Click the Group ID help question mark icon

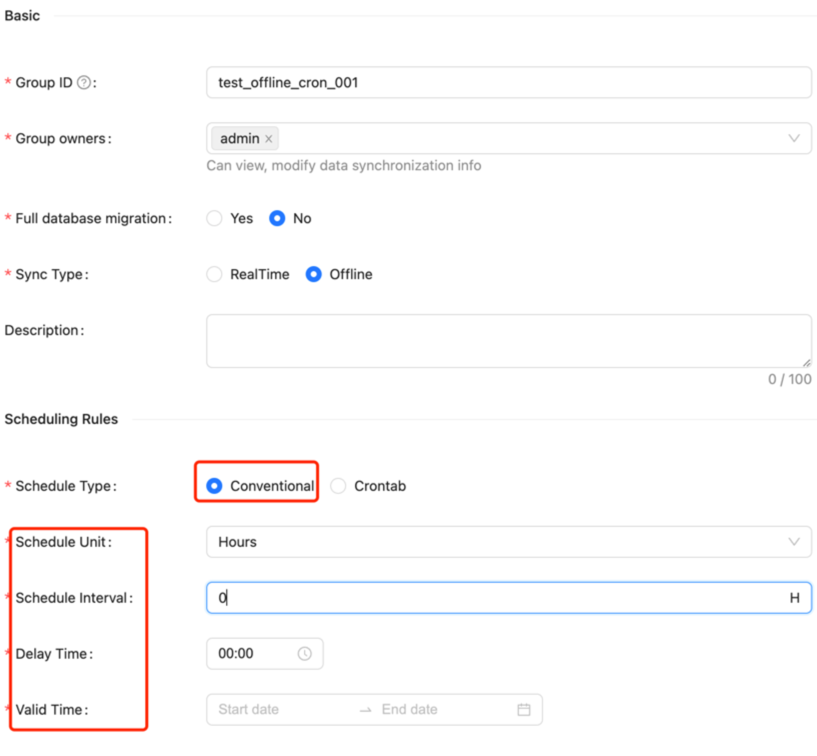84,83
